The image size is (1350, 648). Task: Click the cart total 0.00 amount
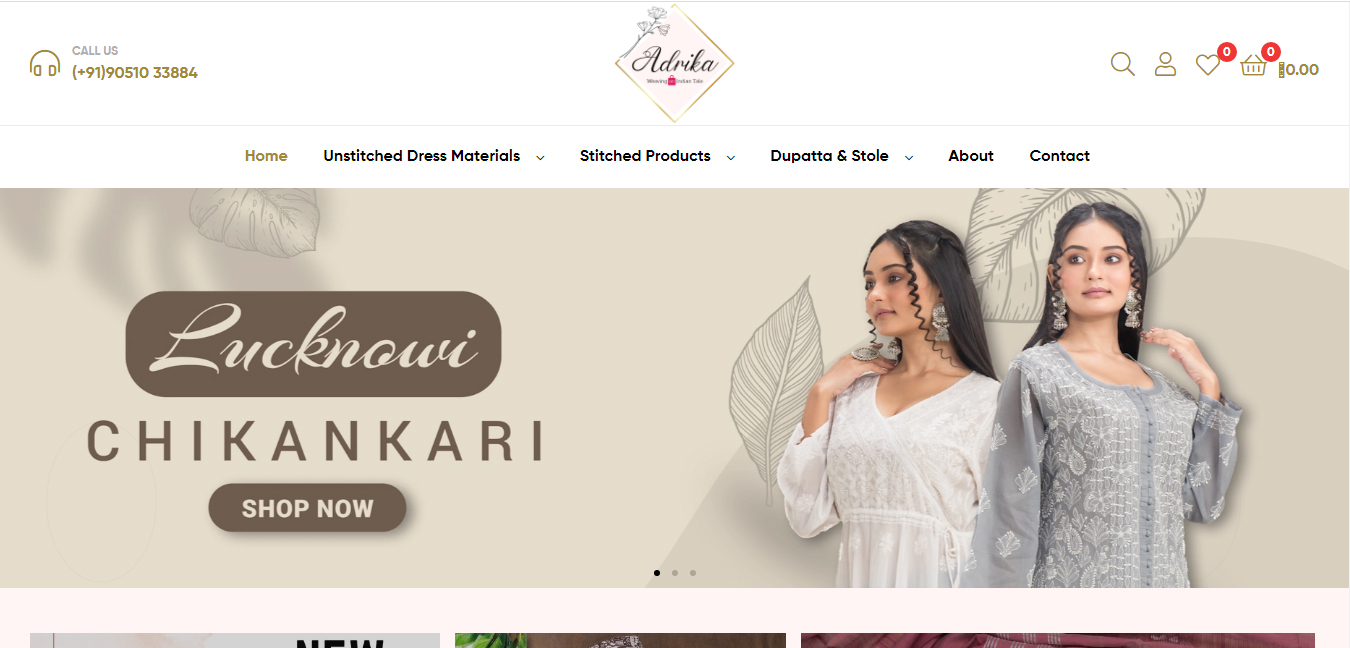click(1299, 70)
